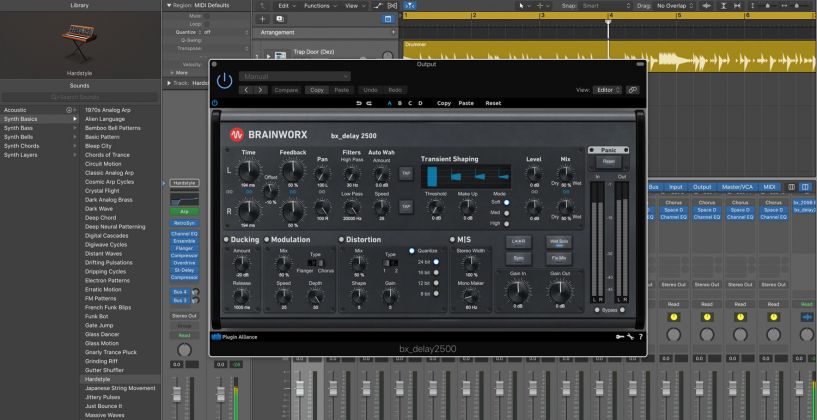Open the Snap Smart dropdown
817x420 pixels.
coord(605,6)
